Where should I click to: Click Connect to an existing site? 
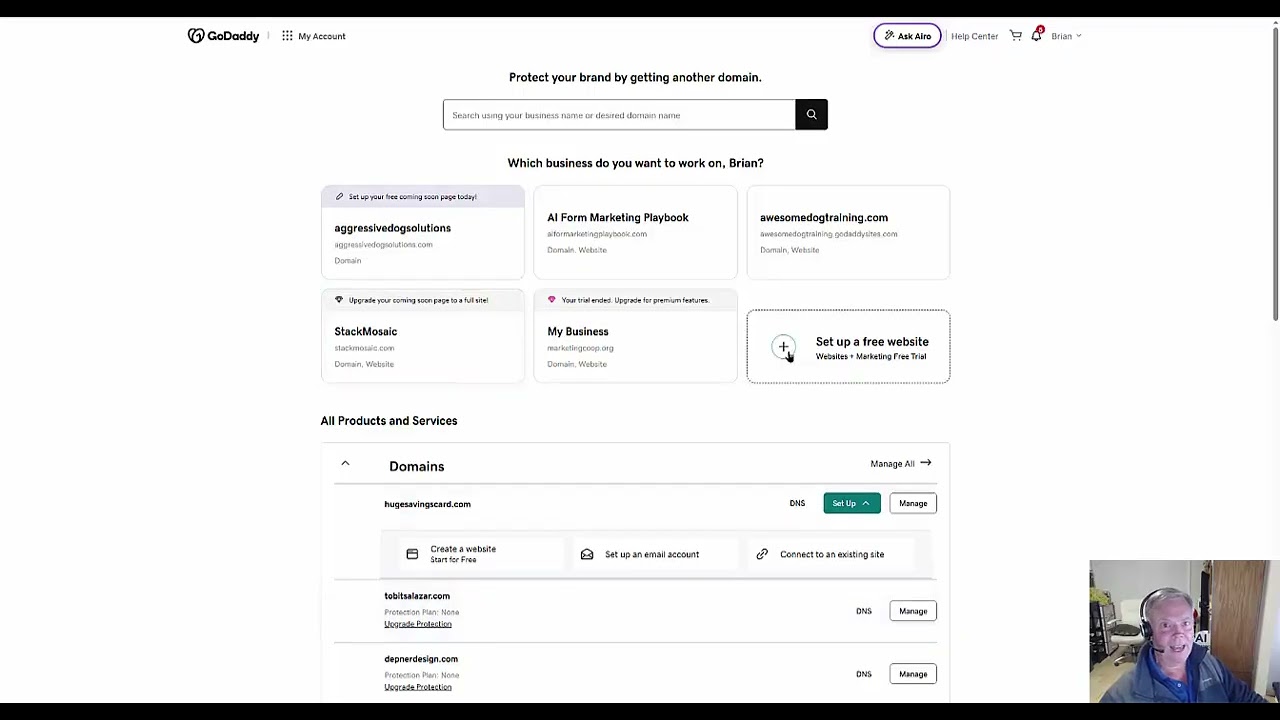(832, 554)
